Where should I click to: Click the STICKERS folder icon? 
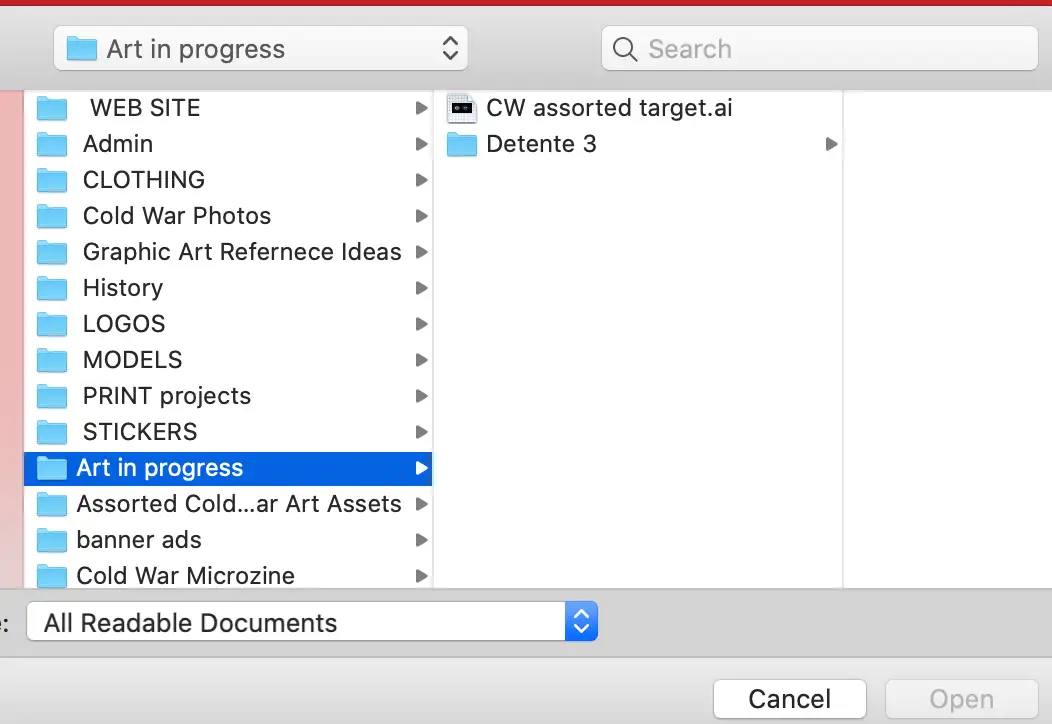[52, 432]
